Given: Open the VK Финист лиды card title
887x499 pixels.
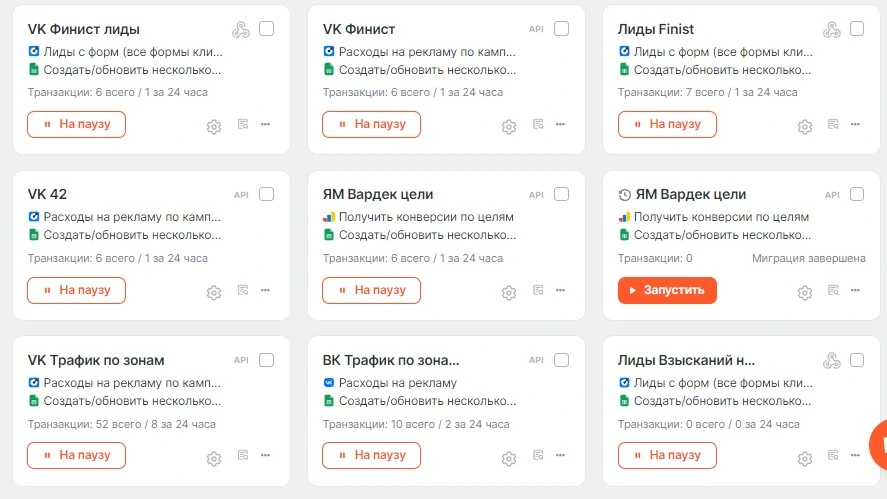Looking at the screenshot, I should click(84, 29).
